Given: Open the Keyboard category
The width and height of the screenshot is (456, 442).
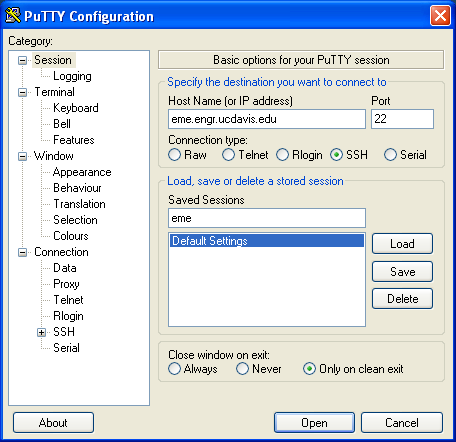Looking at the screenshot, I should point(76,108).
